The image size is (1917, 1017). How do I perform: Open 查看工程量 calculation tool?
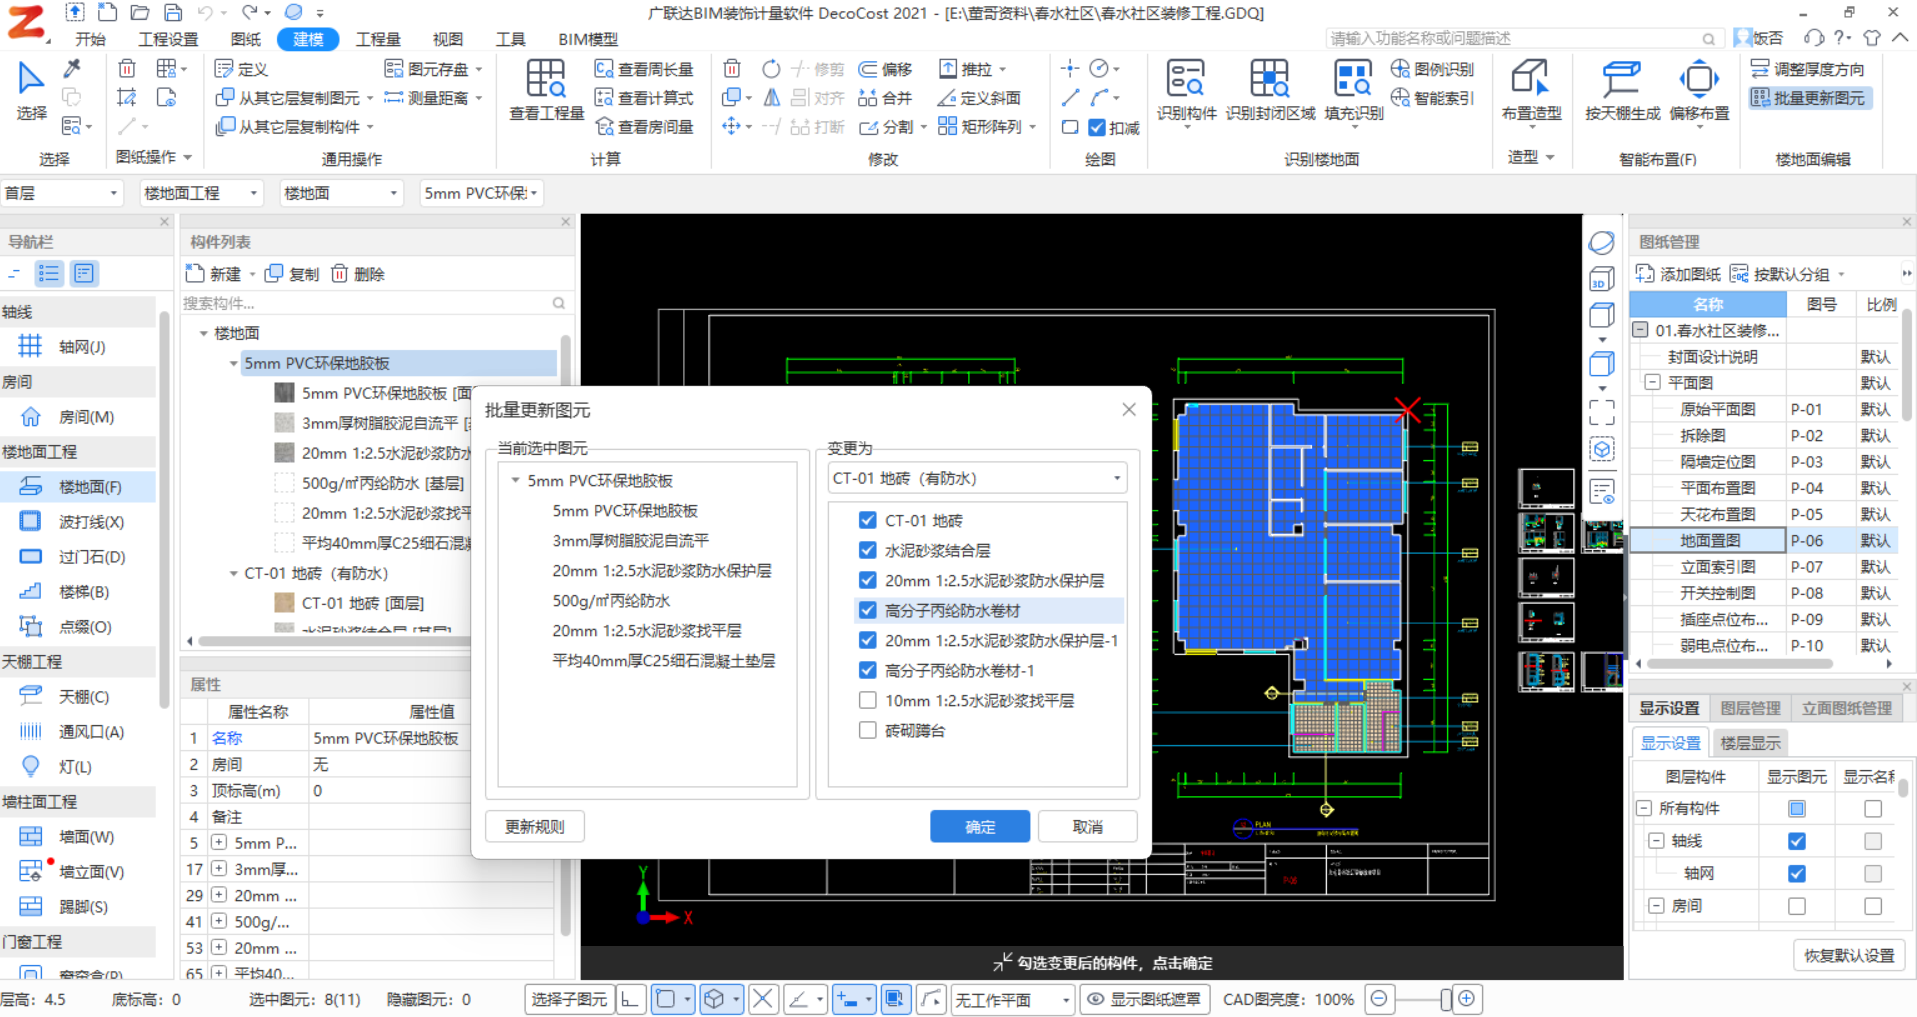[546, 89]
